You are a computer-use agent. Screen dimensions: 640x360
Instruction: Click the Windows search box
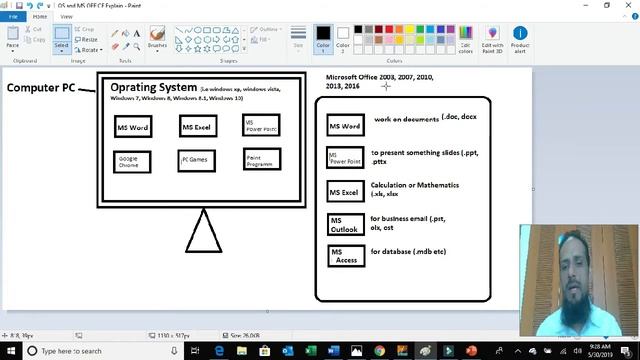[x=103, y=351]
